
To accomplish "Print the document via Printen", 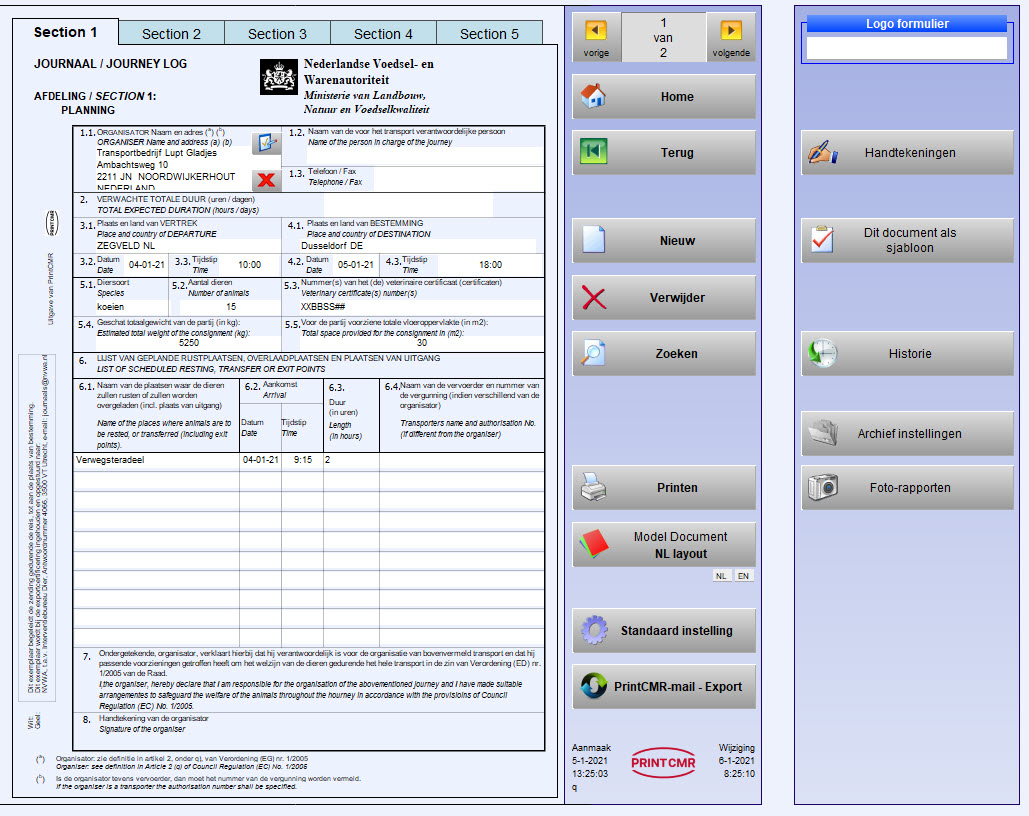I will [664, 488].
